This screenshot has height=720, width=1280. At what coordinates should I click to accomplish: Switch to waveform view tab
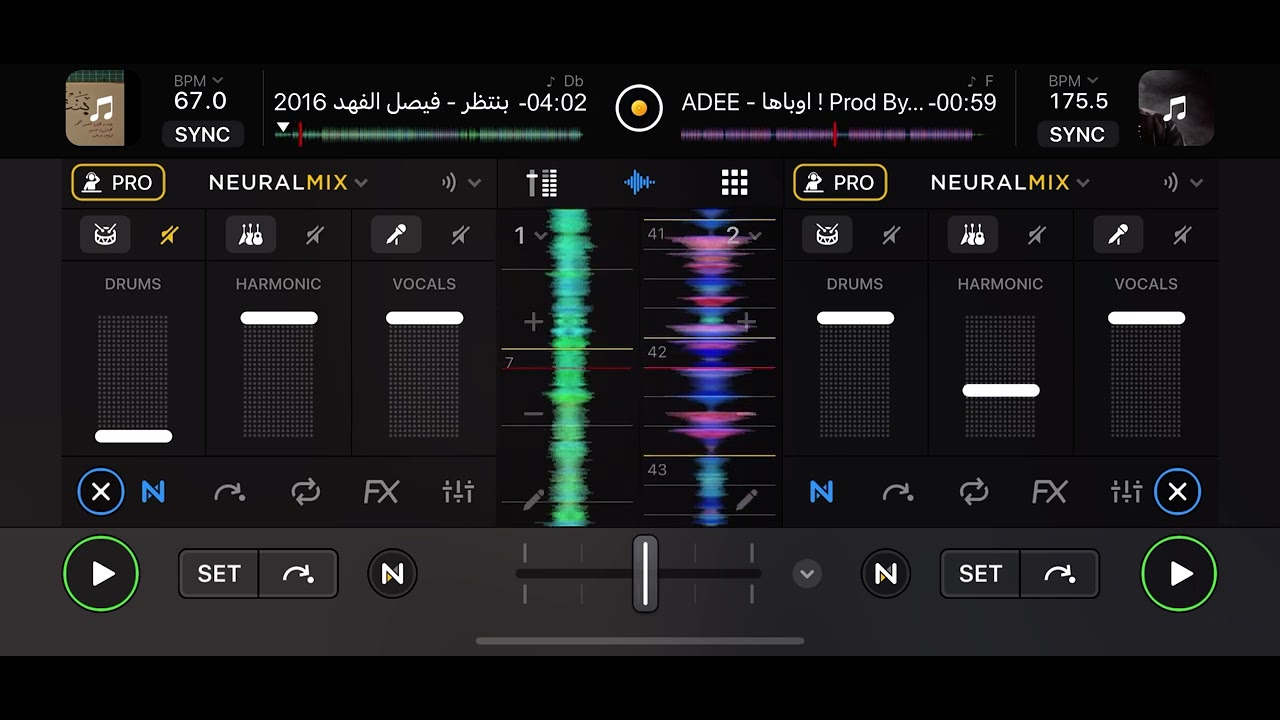[x=639, y=182]
